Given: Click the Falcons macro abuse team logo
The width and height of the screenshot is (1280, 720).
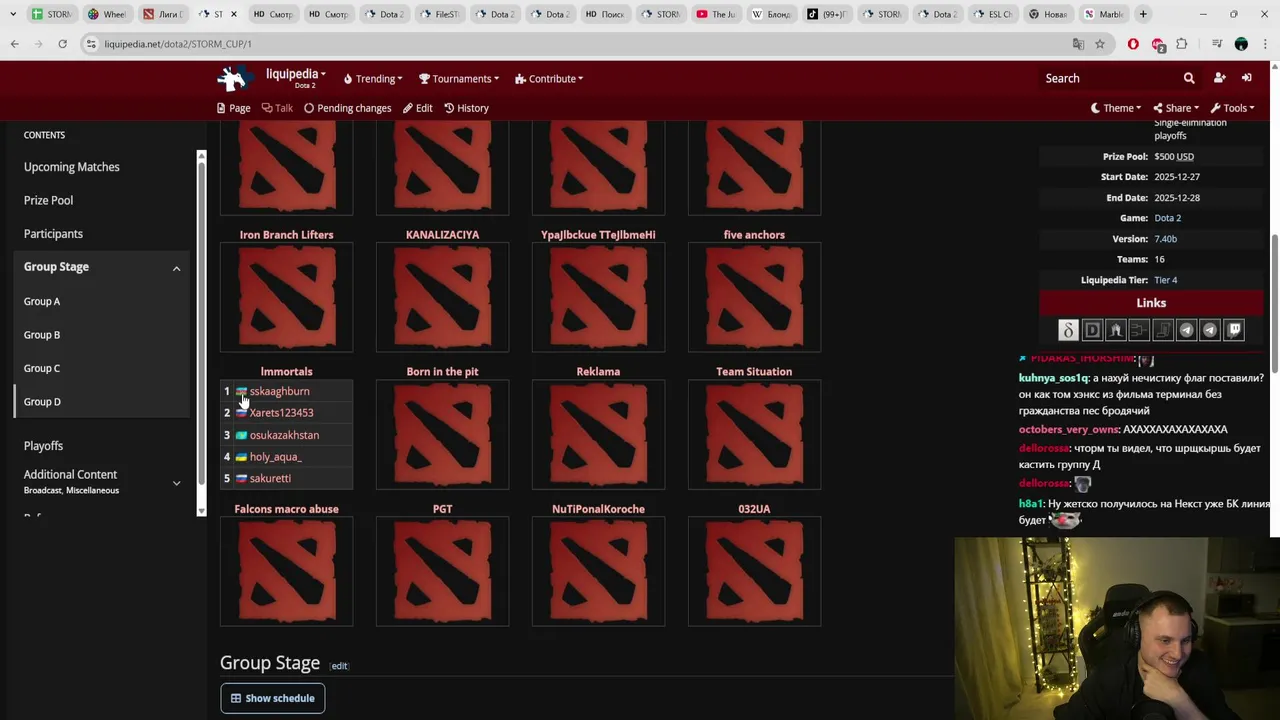Looking at the screenshot, I should [x=286, y=571].
